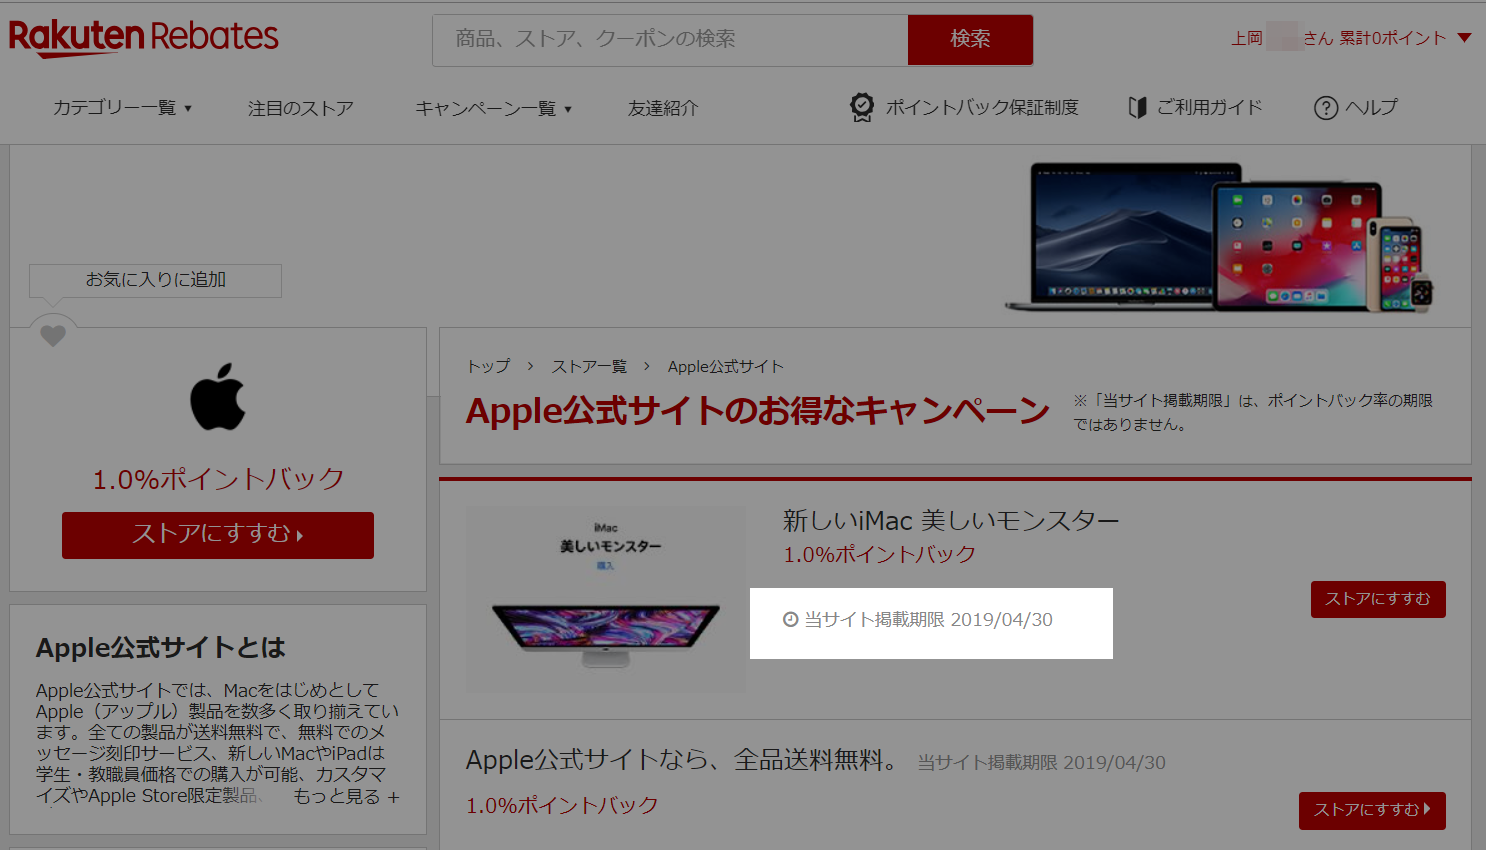Screen dimensions: 1486x850
Task: Click the large ストアにすすむ sidebar button
Action: pyautogui.click(x=218, y=535)
